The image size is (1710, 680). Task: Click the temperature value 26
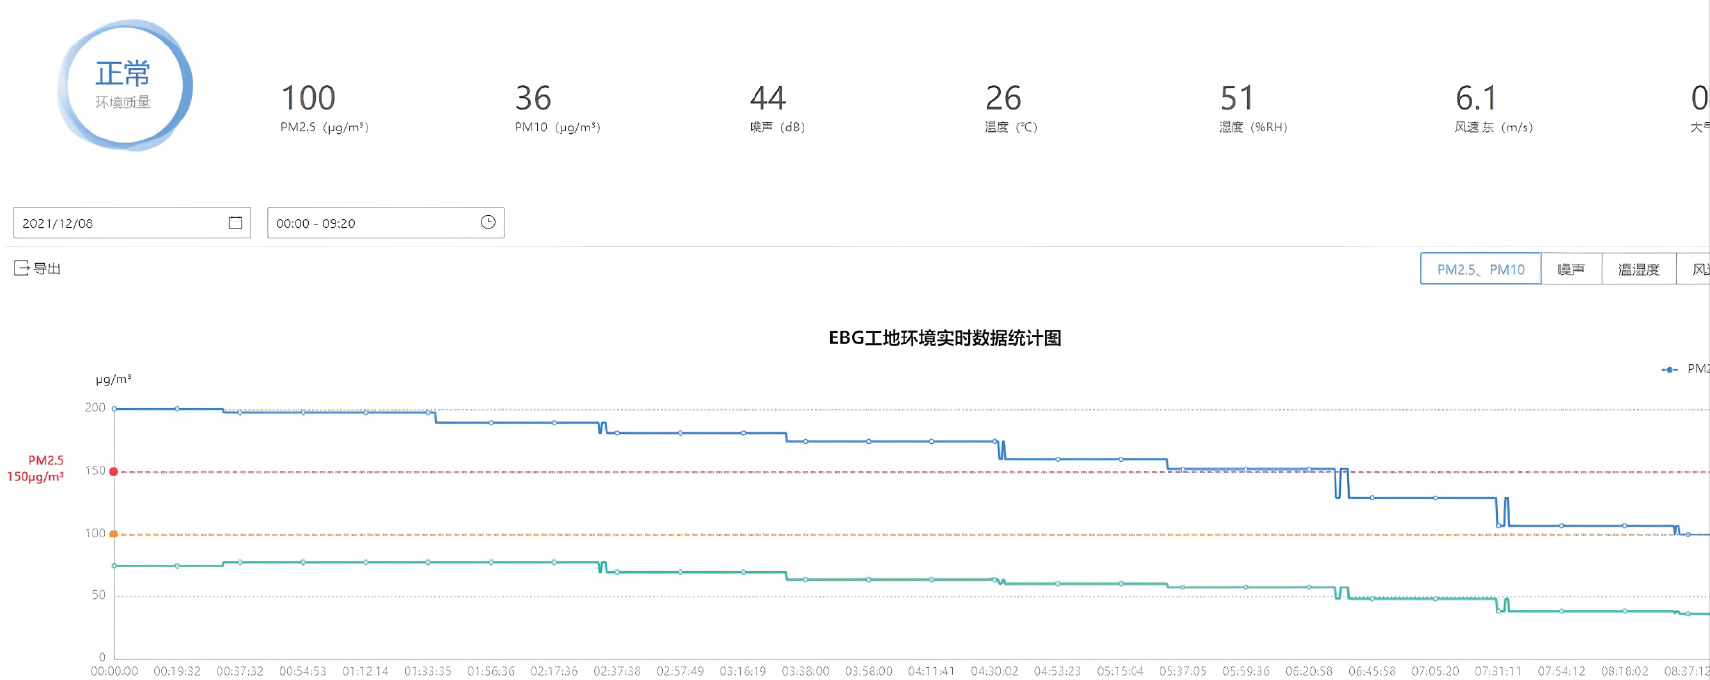pos(1003,98)
